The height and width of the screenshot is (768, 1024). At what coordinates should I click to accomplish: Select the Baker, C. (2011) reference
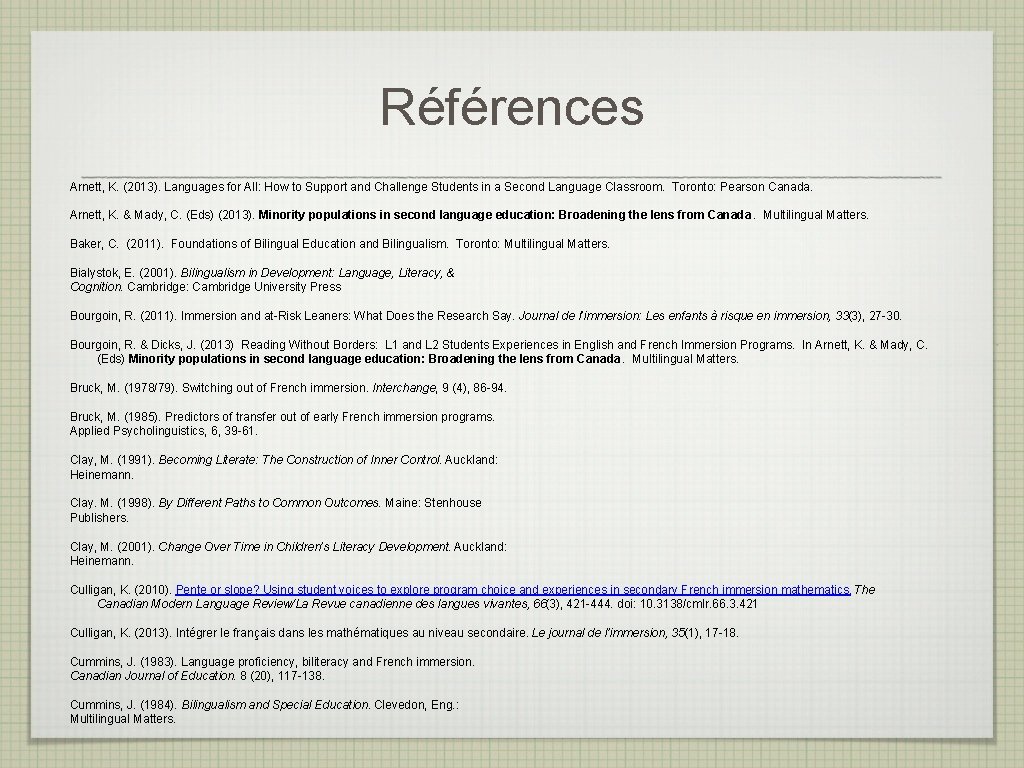340,244
